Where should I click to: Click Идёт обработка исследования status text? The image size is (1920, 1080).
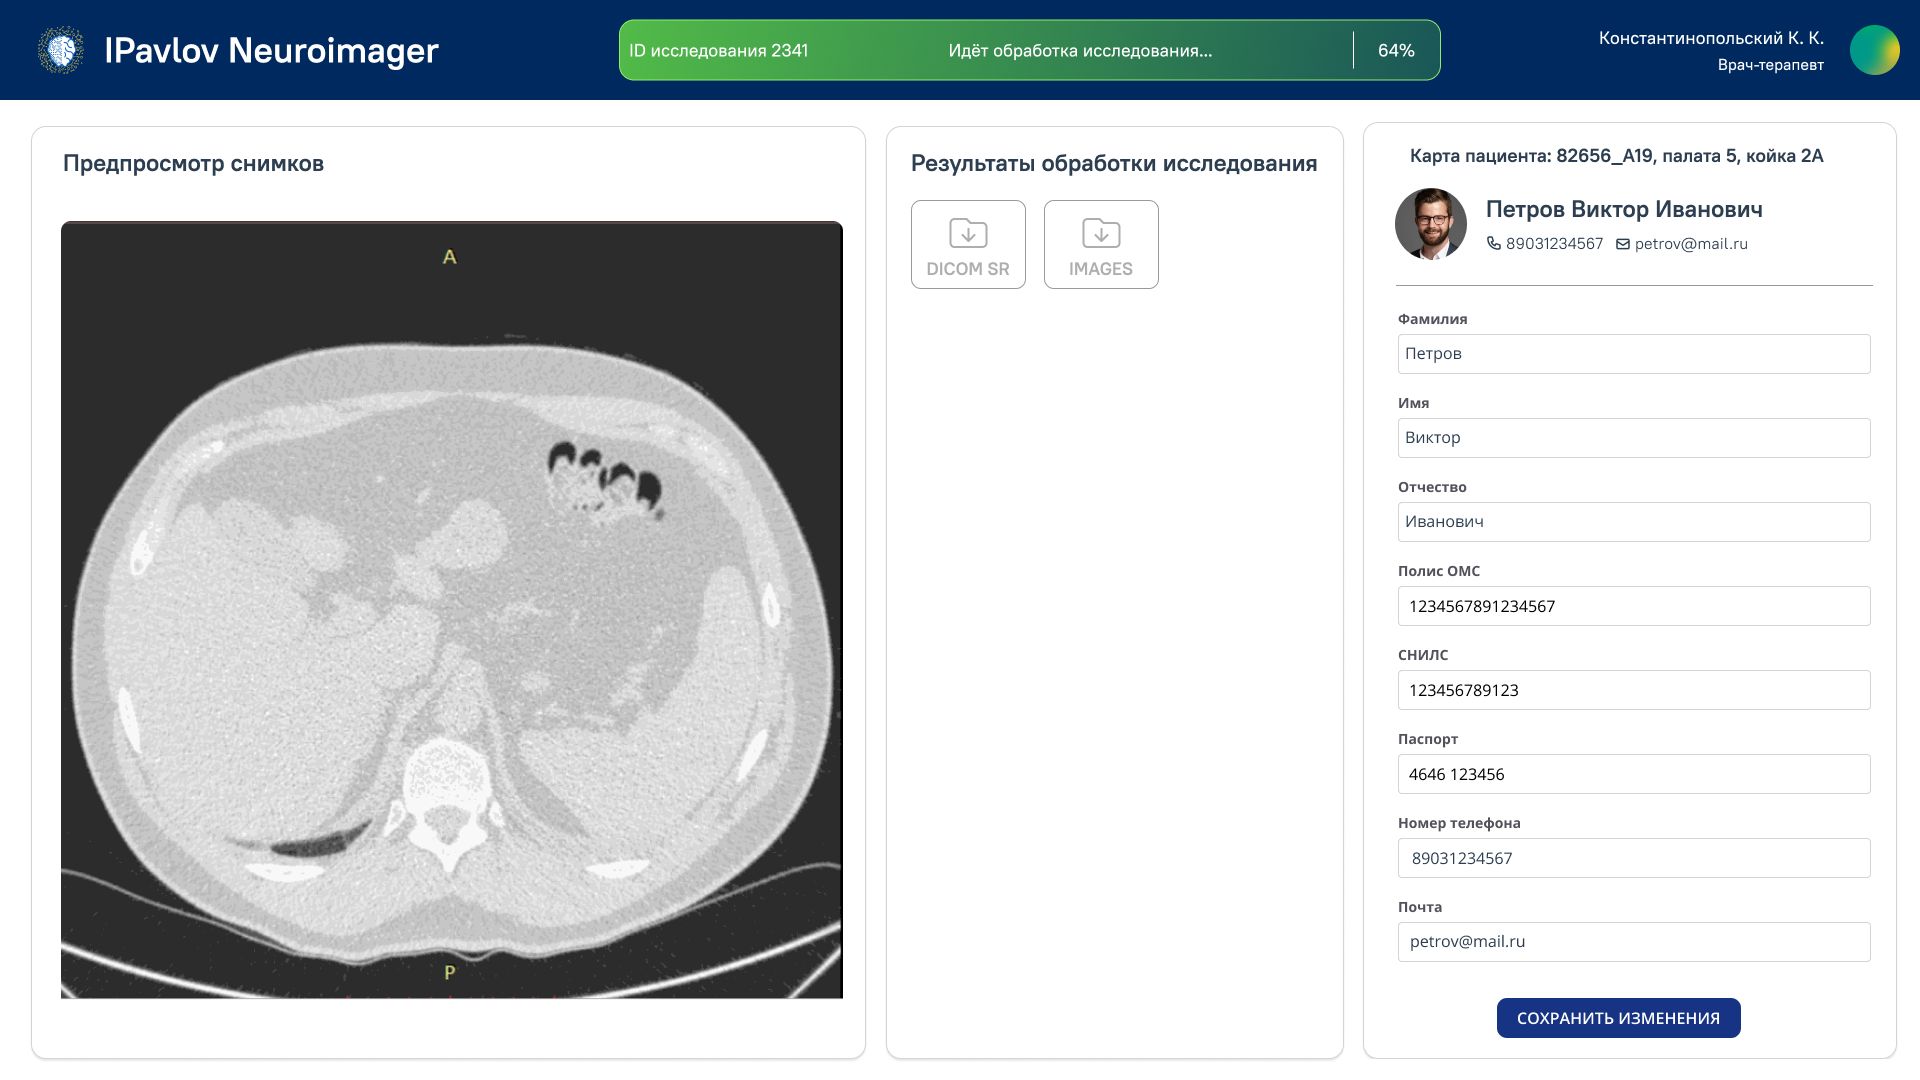(1080, 51)
